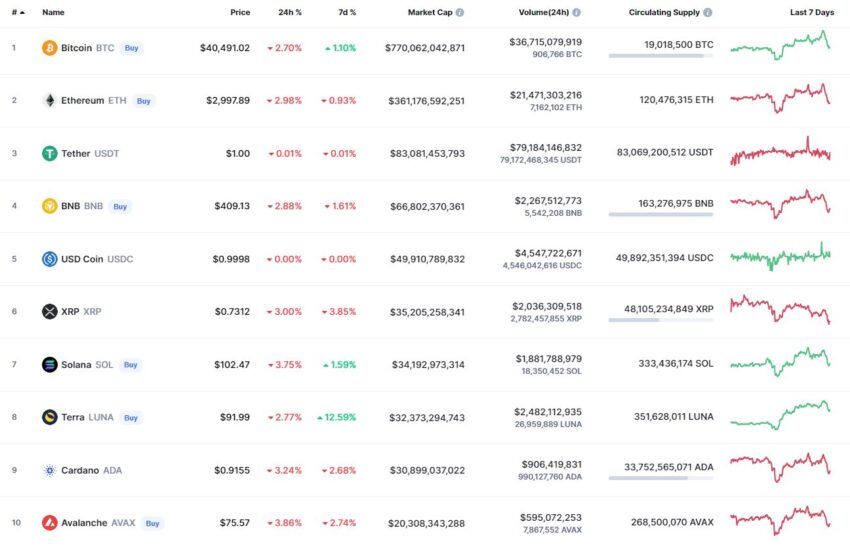850x549 pixels.
Task: Open the Circulating Supply info icon
Action: pos(707,12)
